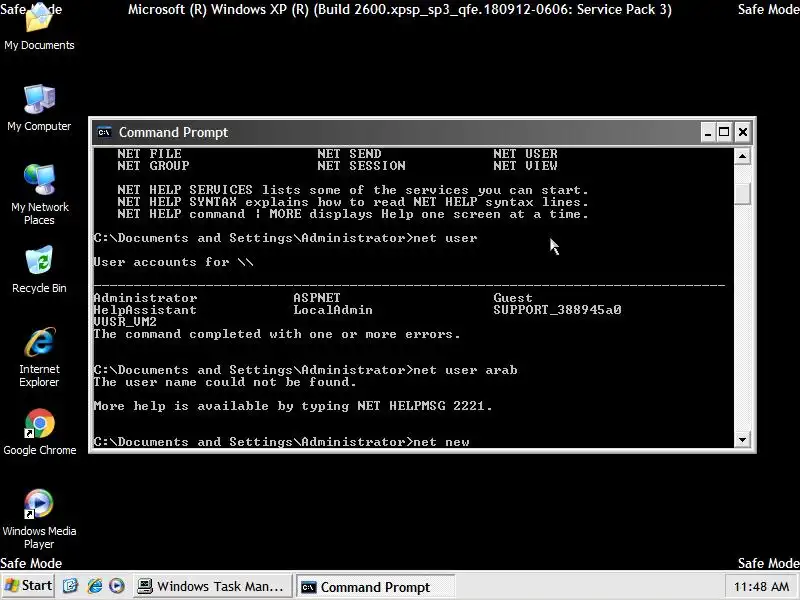The height and width of the screenshot is (600, 800).
Task: Click the scrollbar down arrow in Command Prompt
Action: [742, 440]
